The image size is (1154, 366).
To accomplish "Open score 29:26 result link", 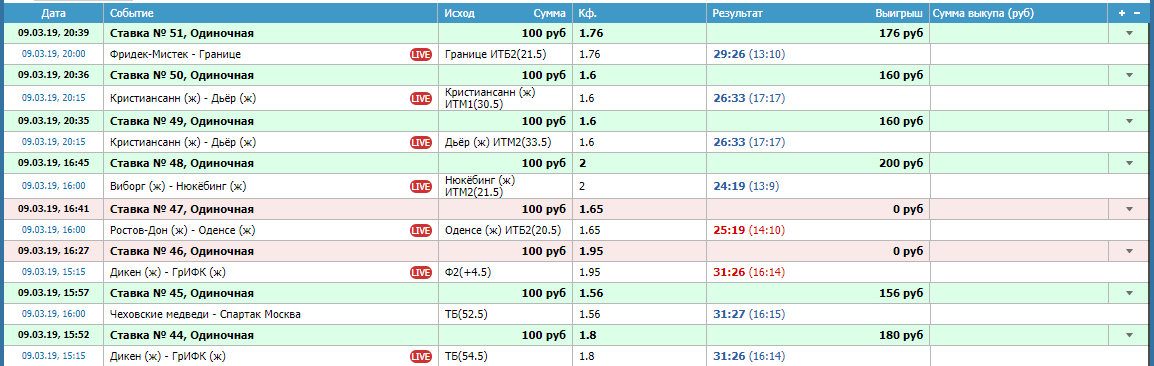I will click(729, 54).
